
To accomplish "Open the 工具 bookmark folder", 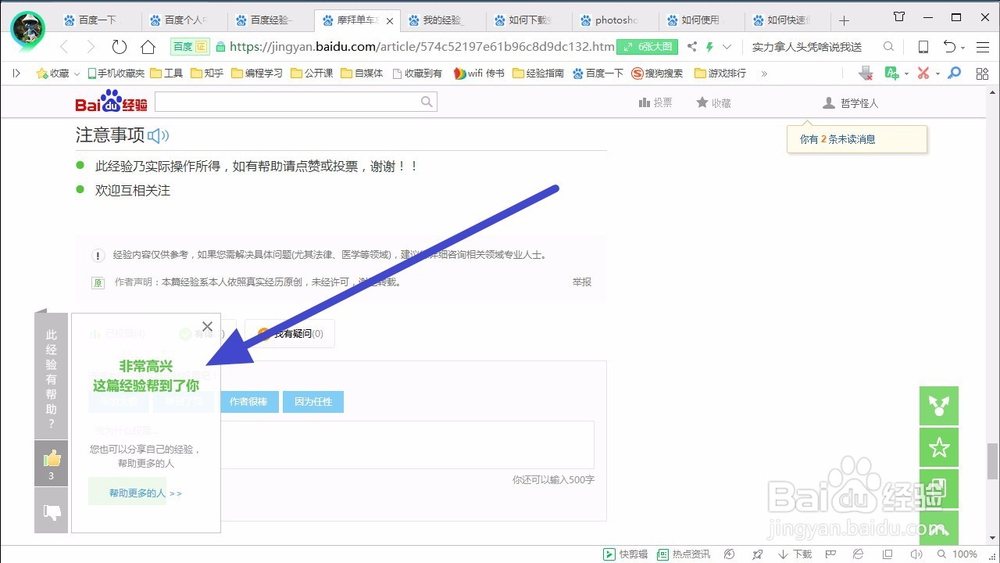I will pyautogui.click(x=166, y=73).
